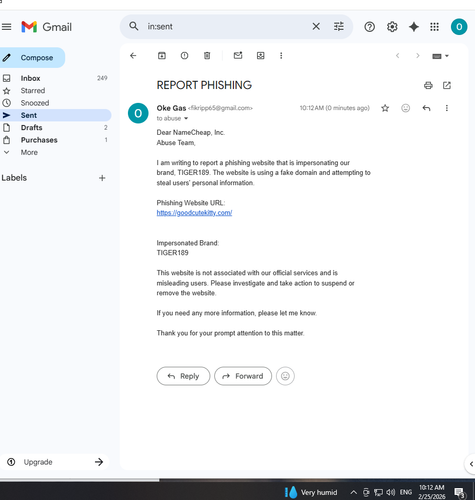Go to the older conversation arrow
The width and height of the screenshot is (475, 500).
(x=417, y=56)
